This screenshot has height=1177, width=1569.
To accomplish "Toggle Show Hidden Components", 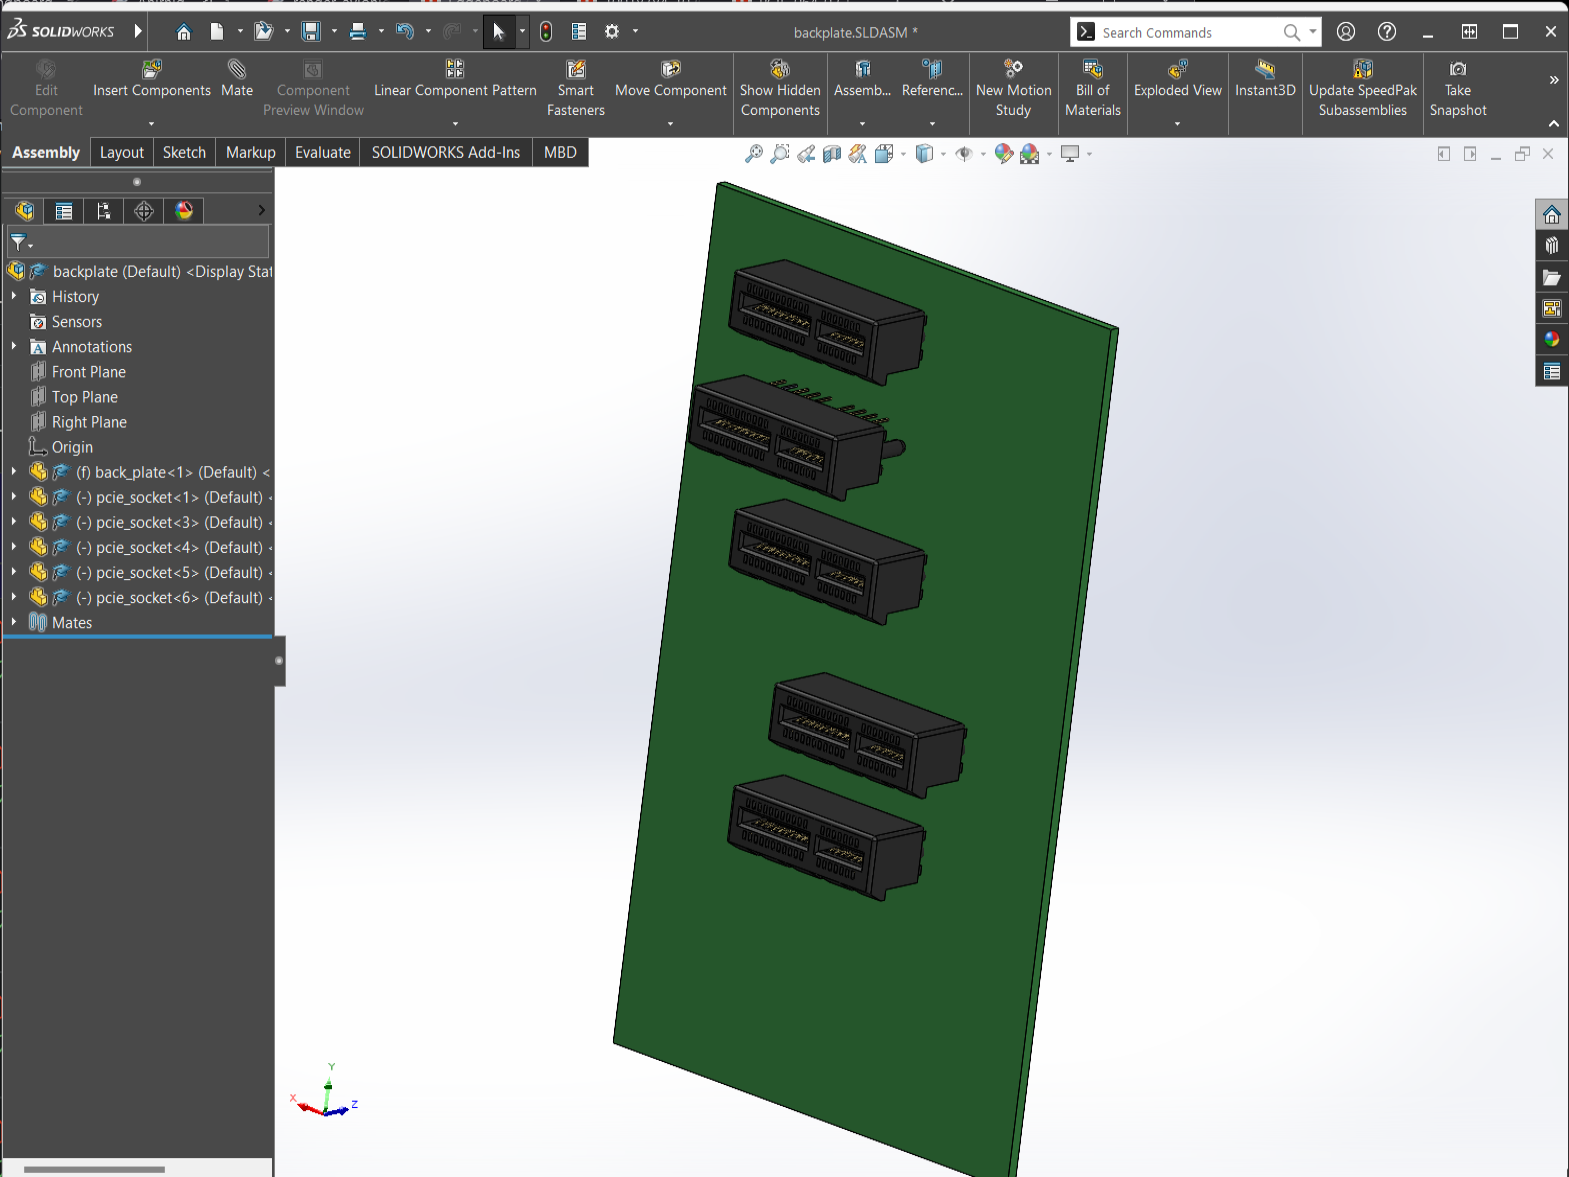I will point(780,70).
